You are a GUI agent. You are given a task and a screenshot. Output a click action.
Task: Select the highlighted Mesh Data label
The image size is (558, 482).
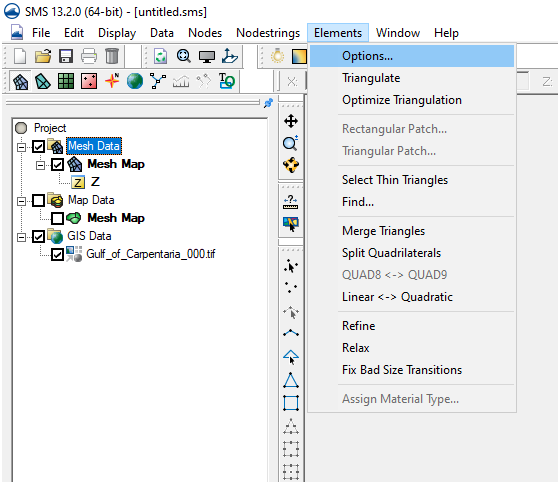[x=94, y=146]
